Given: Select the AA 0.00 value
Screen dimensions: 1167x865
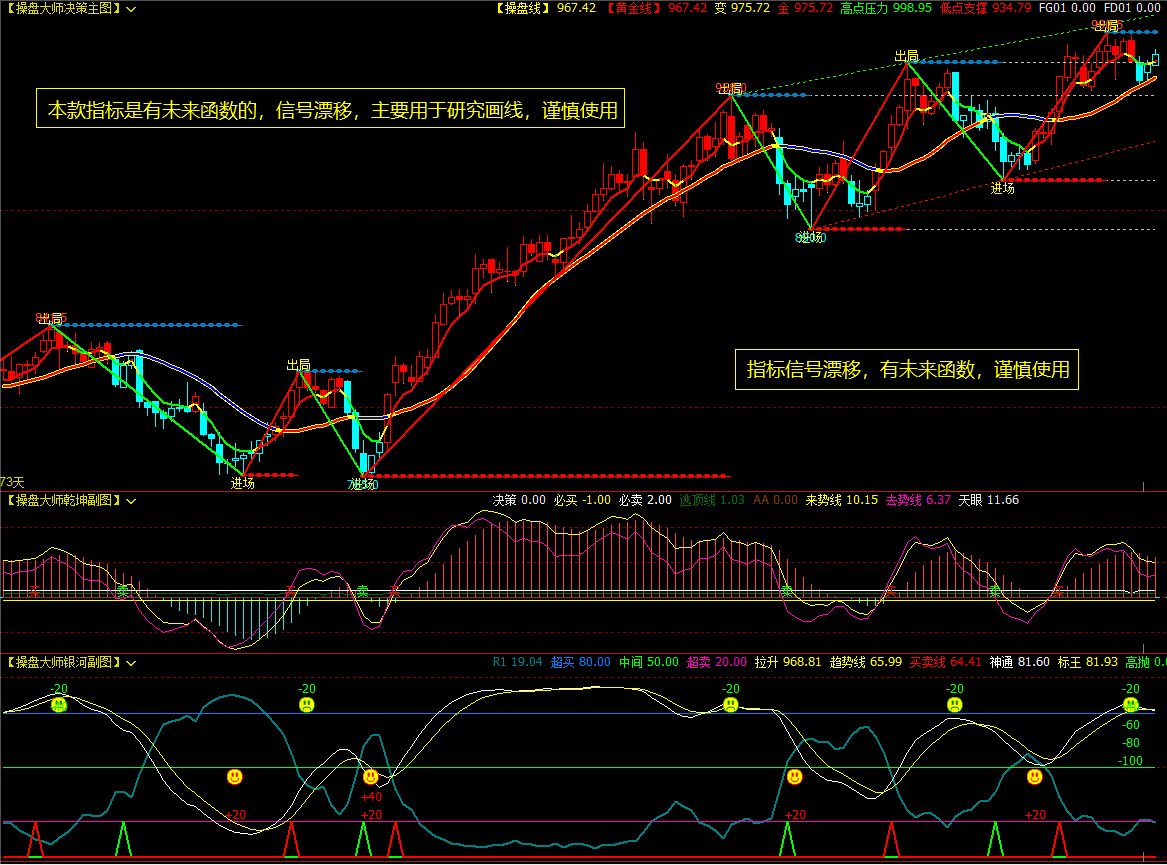Looking at the screenshot, I should (x=775, y=500).
